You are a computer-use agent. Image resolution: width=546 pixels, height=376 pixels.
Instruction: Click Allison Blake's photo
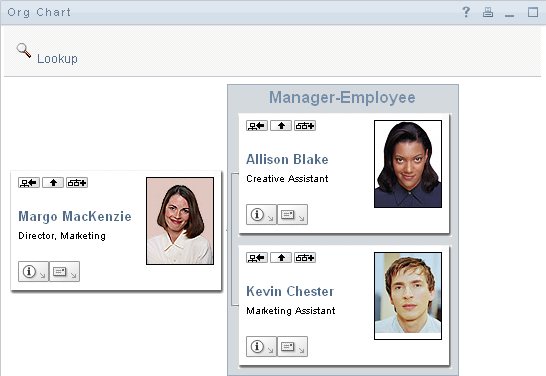[408, 164]
